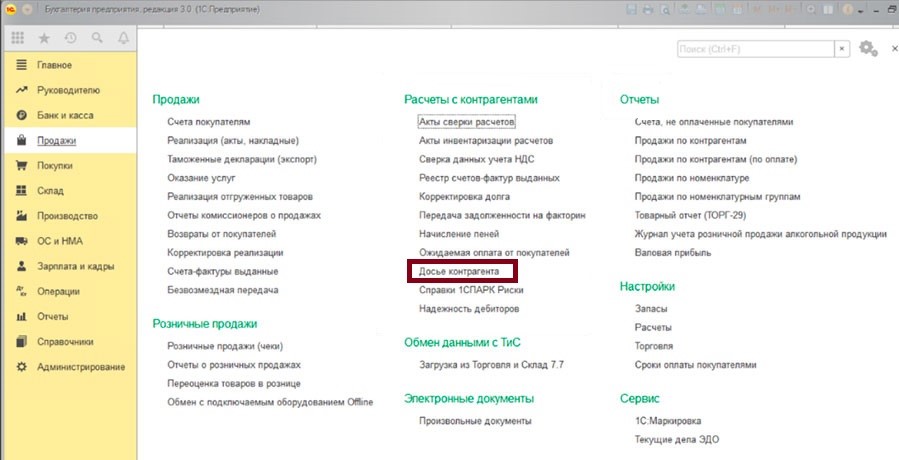Viewport: 899px width, 460px height.
Task: Open Акты сверки расчетов
Action: coord(466,122)
